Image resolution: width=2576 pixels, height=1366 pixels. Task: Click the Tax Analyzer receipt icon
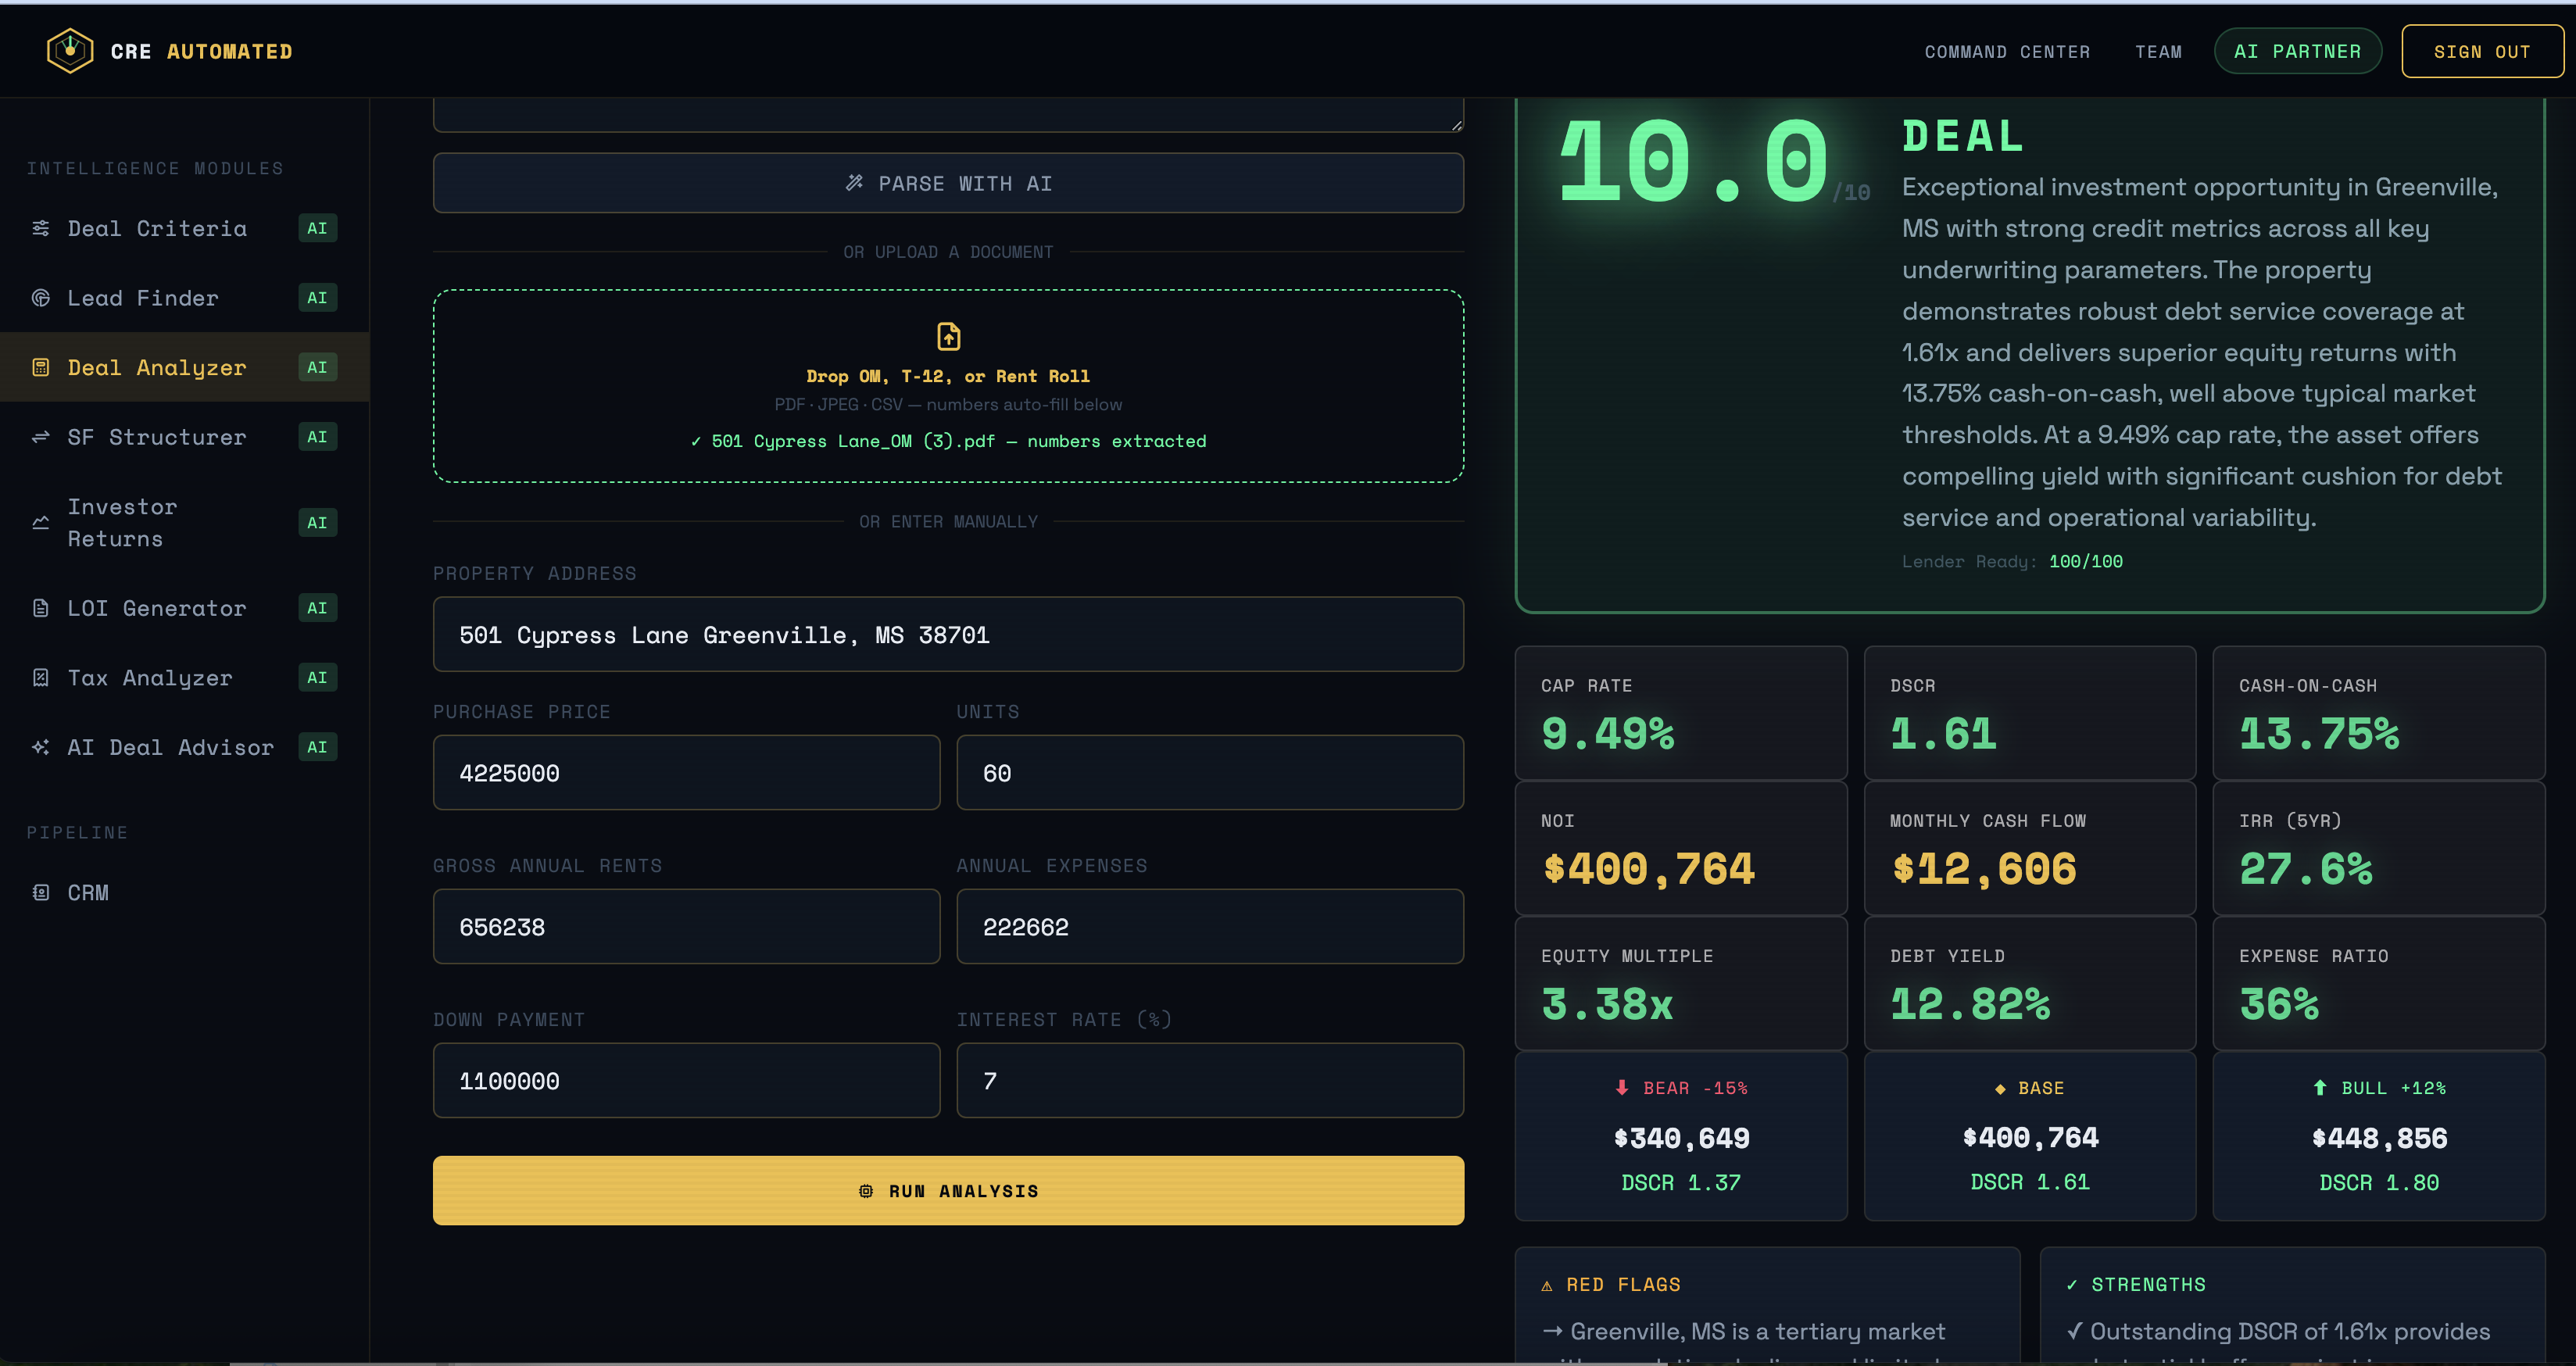click(x=41, y=678)
